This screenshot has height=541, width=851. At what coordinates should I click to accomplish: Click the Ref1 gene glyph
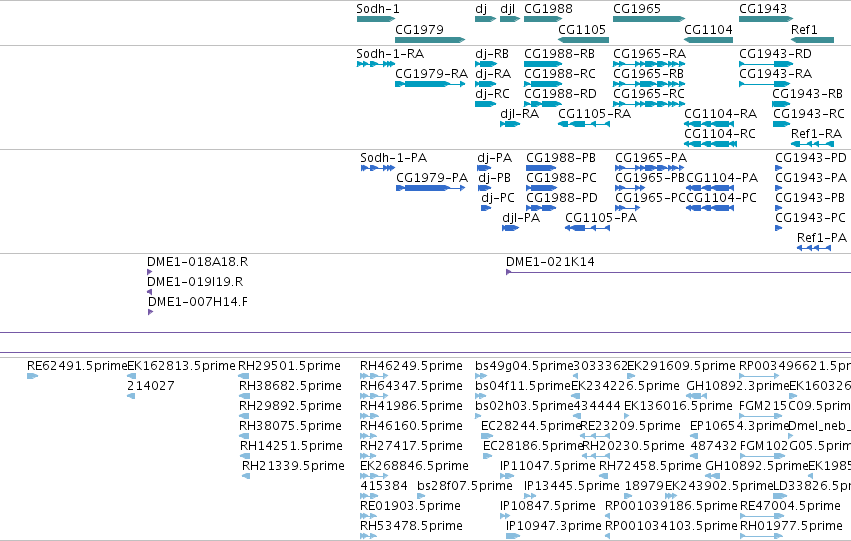pyautogui.click(x=812, y=40)
